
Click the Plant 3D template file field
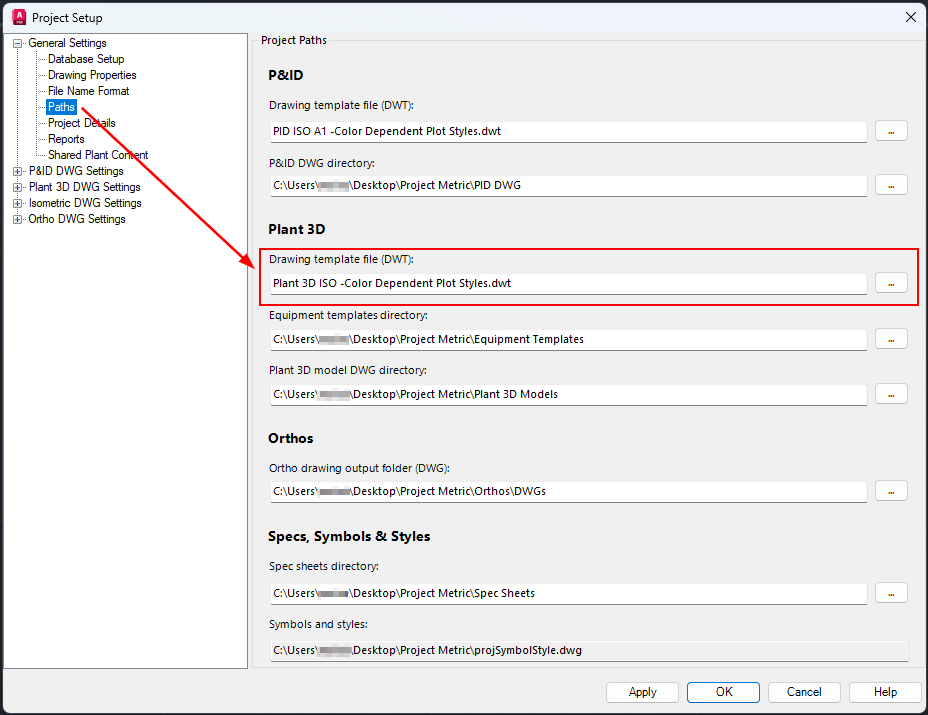click(569, 284)
